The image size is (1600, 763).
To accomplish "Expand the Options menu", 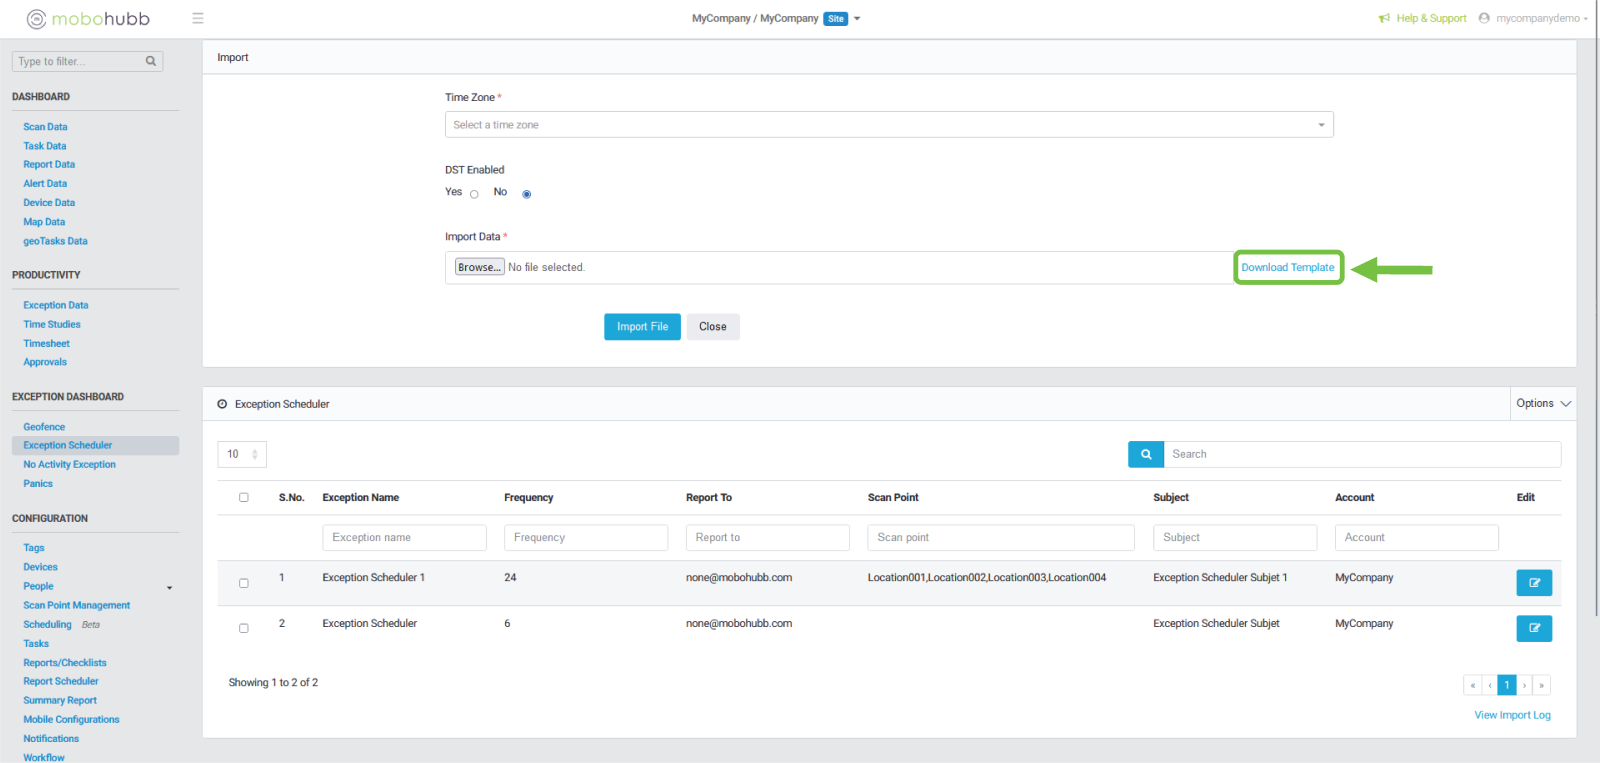I will click(x=1543, y=404).
